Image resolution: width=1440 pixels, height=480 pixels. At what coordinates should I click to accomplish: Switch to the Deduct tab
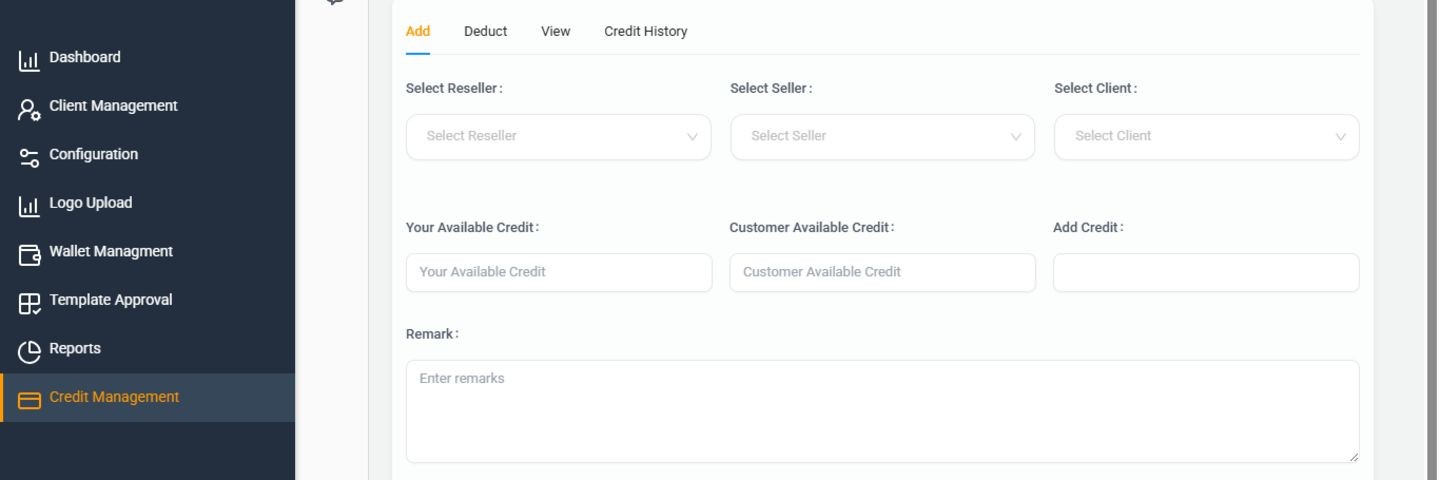pyautogui.click(x=485, y=31)
